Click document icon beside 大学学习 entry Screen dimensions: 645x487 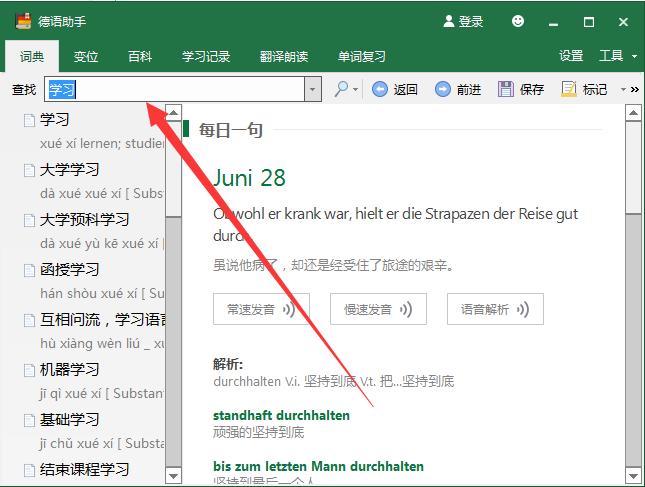click(29, 170)
